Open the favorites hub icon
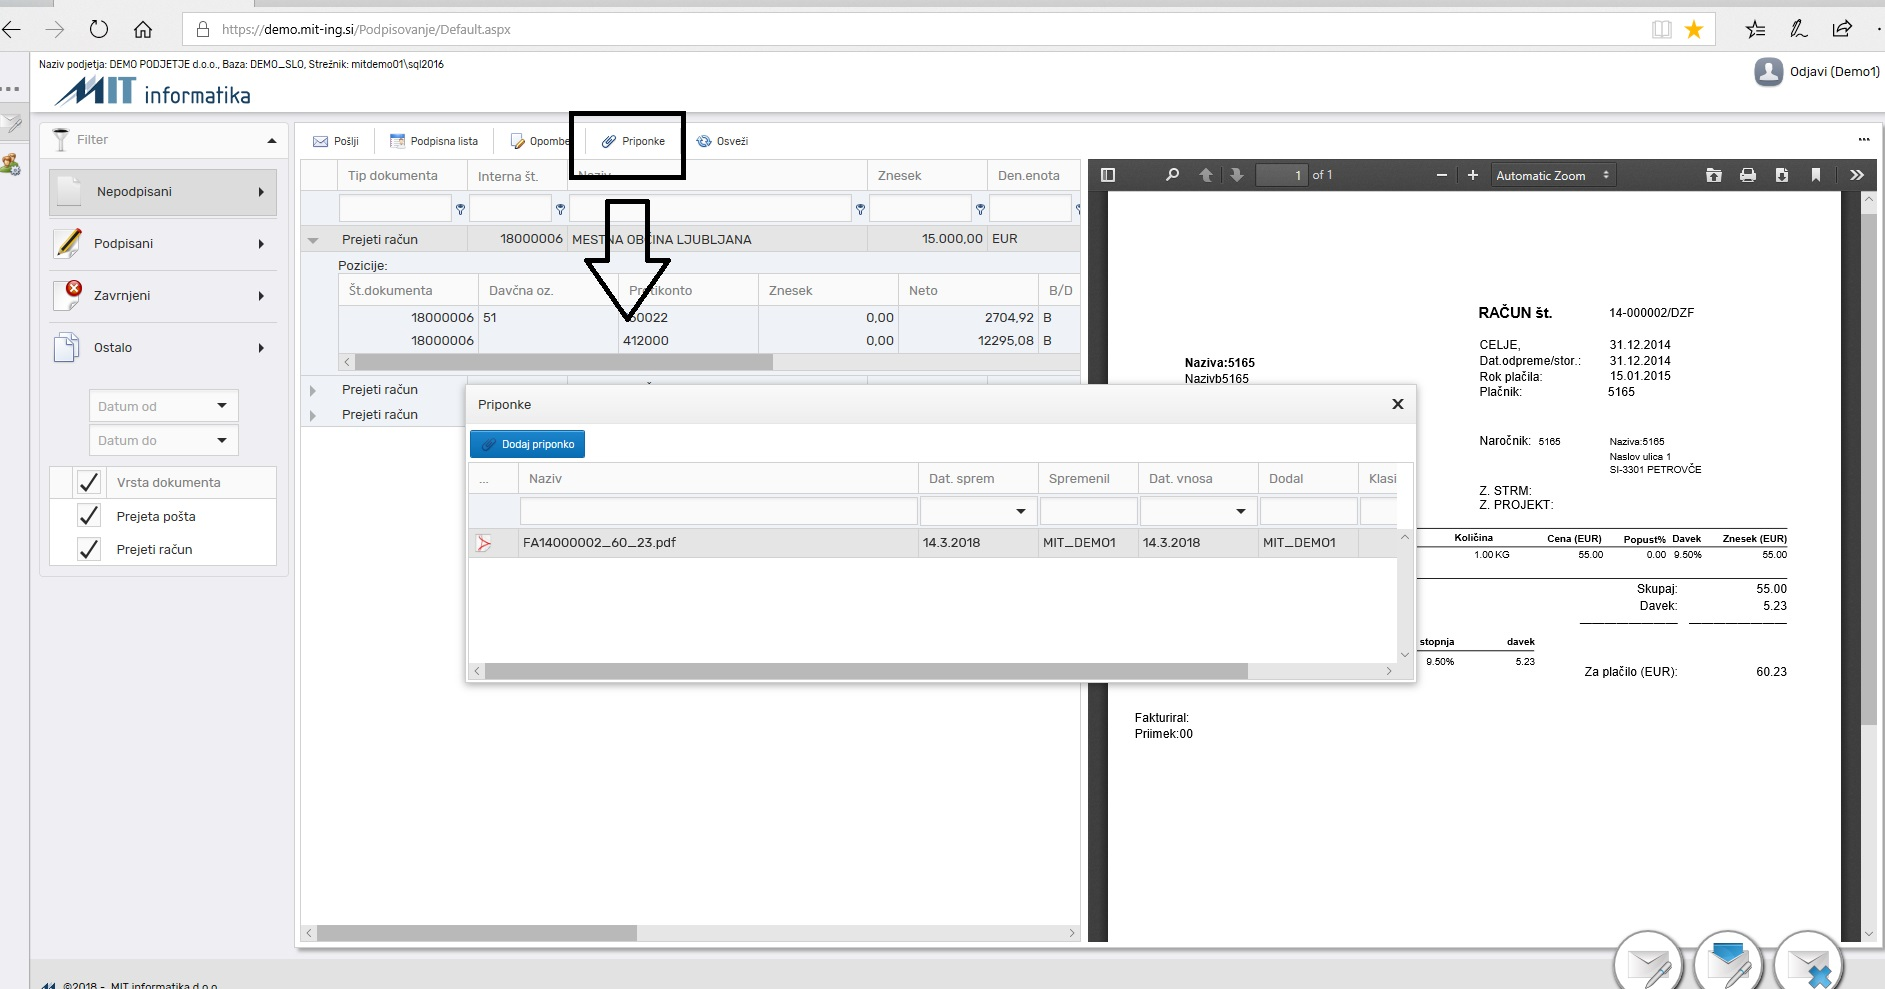 point(1755,29)
